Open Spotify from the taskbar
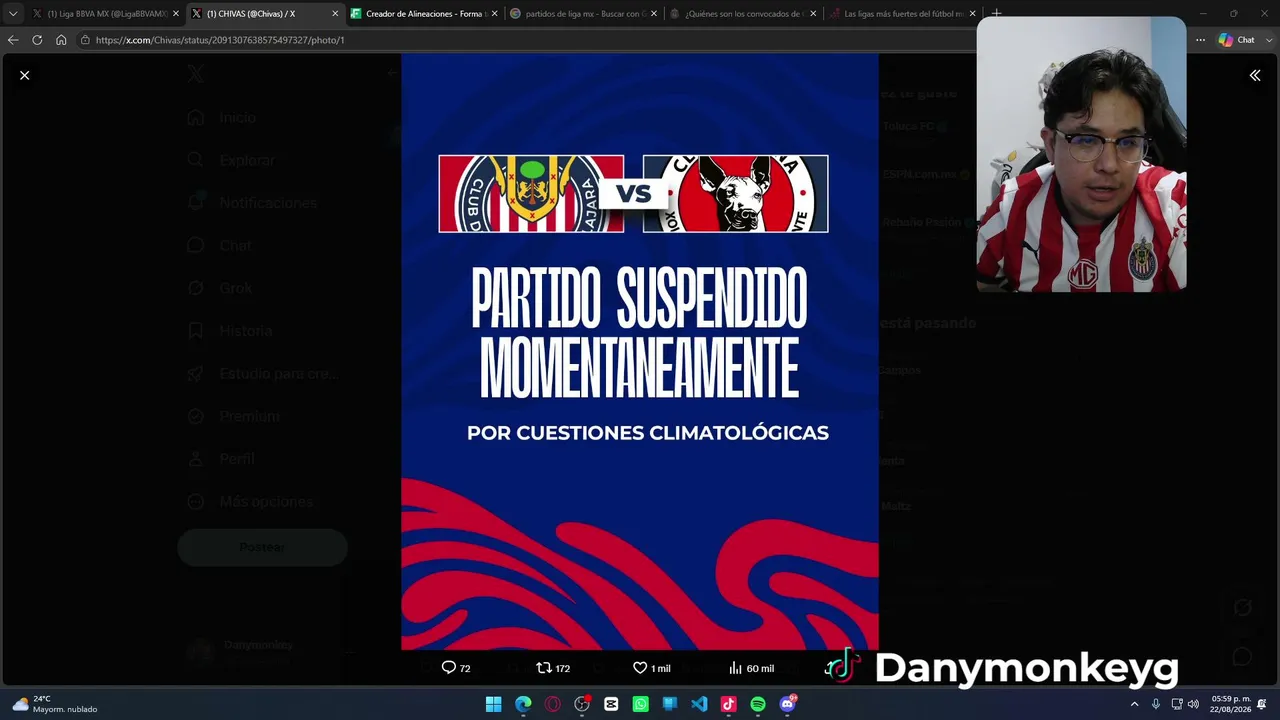1280x720 pixels. tap(758, 704)
